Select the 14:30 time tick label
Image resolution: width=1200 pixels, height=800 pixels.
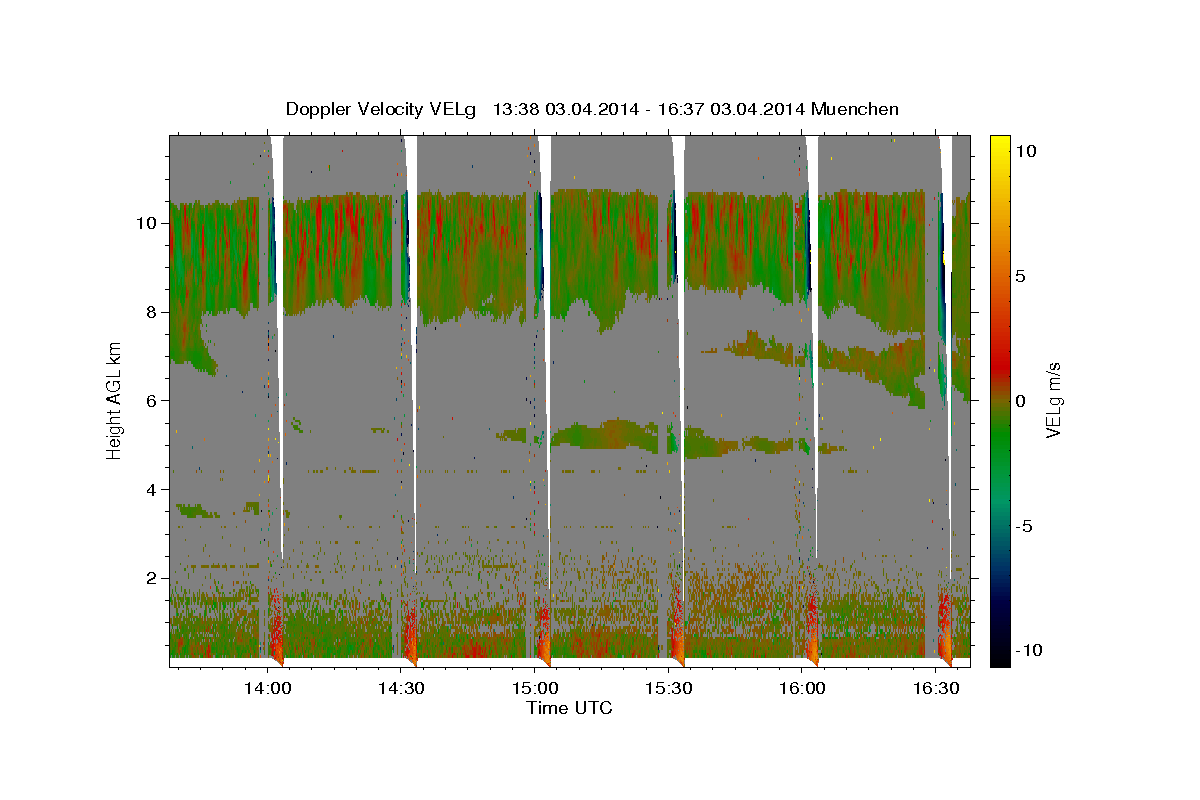[401, 688]
